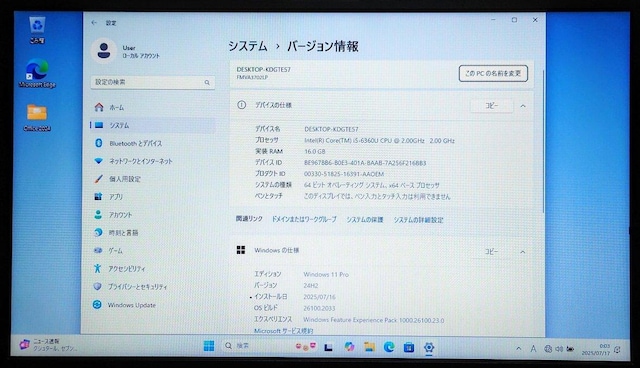This screenshot has height=368, width=640.
Task: Open the notification bell icon
Action: (618, 350)
